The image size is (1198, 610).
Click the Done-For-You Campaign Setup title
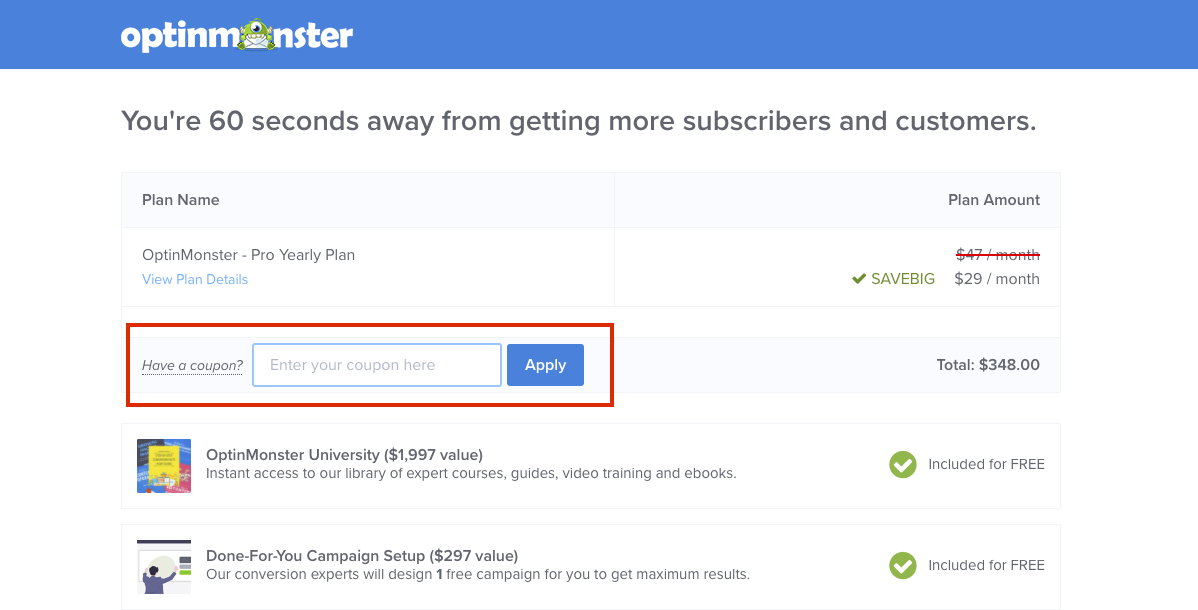tap(362, 556)
